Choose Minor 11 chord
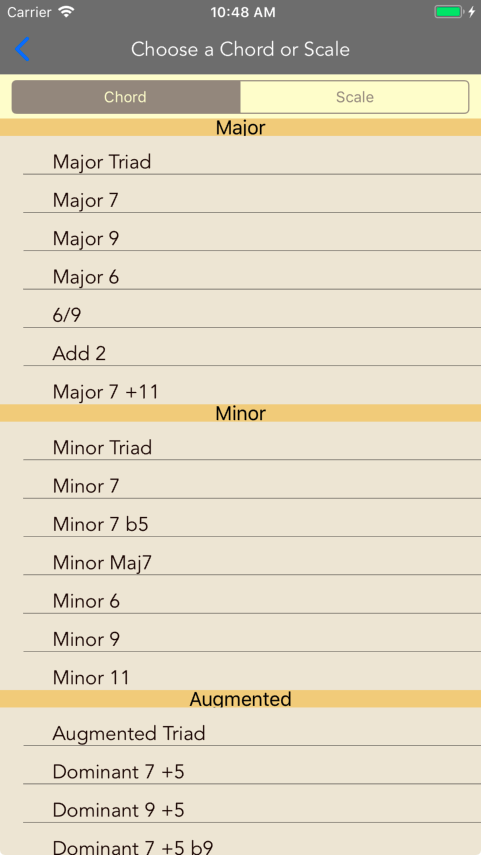The height and width of the screenshot is (855, 481). pyautogui.click(x=240, y=671)
